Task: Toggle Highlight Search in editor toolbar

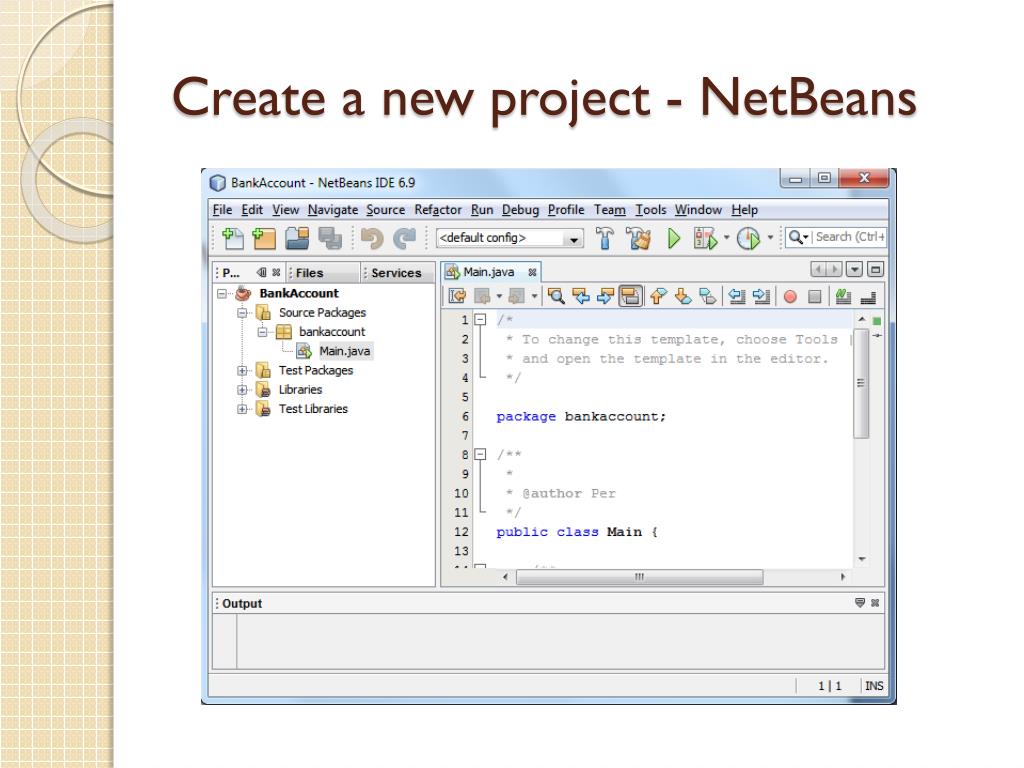Action: (x=630, y=296)
